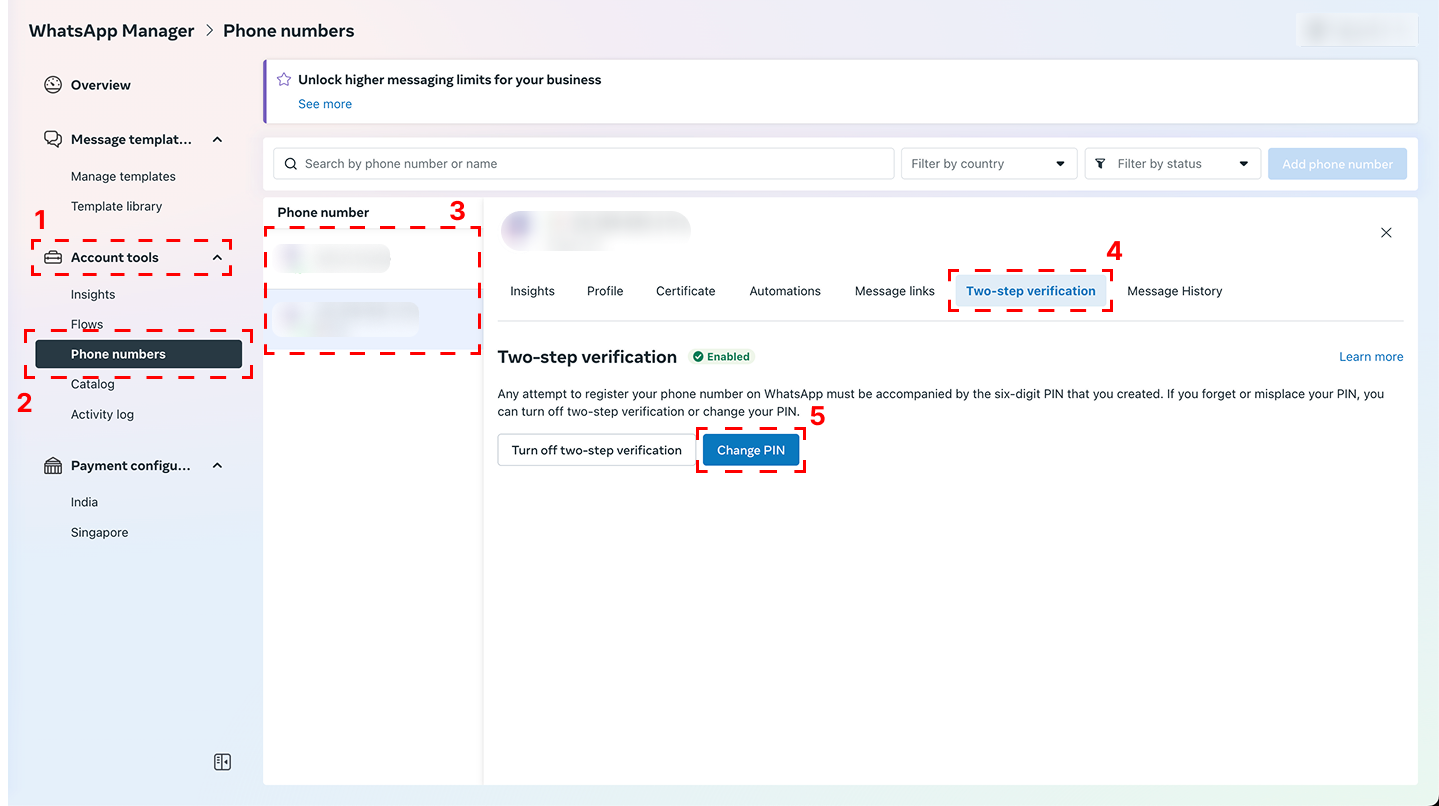Switch to the Insights tab

click(532, 291)
